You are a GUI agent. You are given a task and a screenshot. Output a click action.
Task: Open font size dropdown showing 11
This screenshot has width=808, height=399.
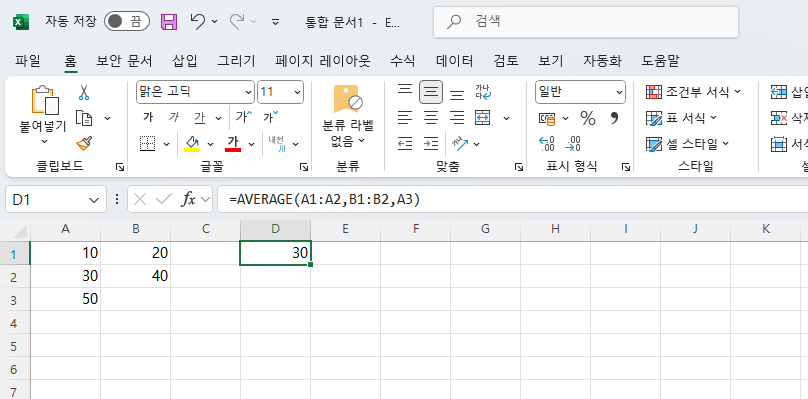coord(298,92)
